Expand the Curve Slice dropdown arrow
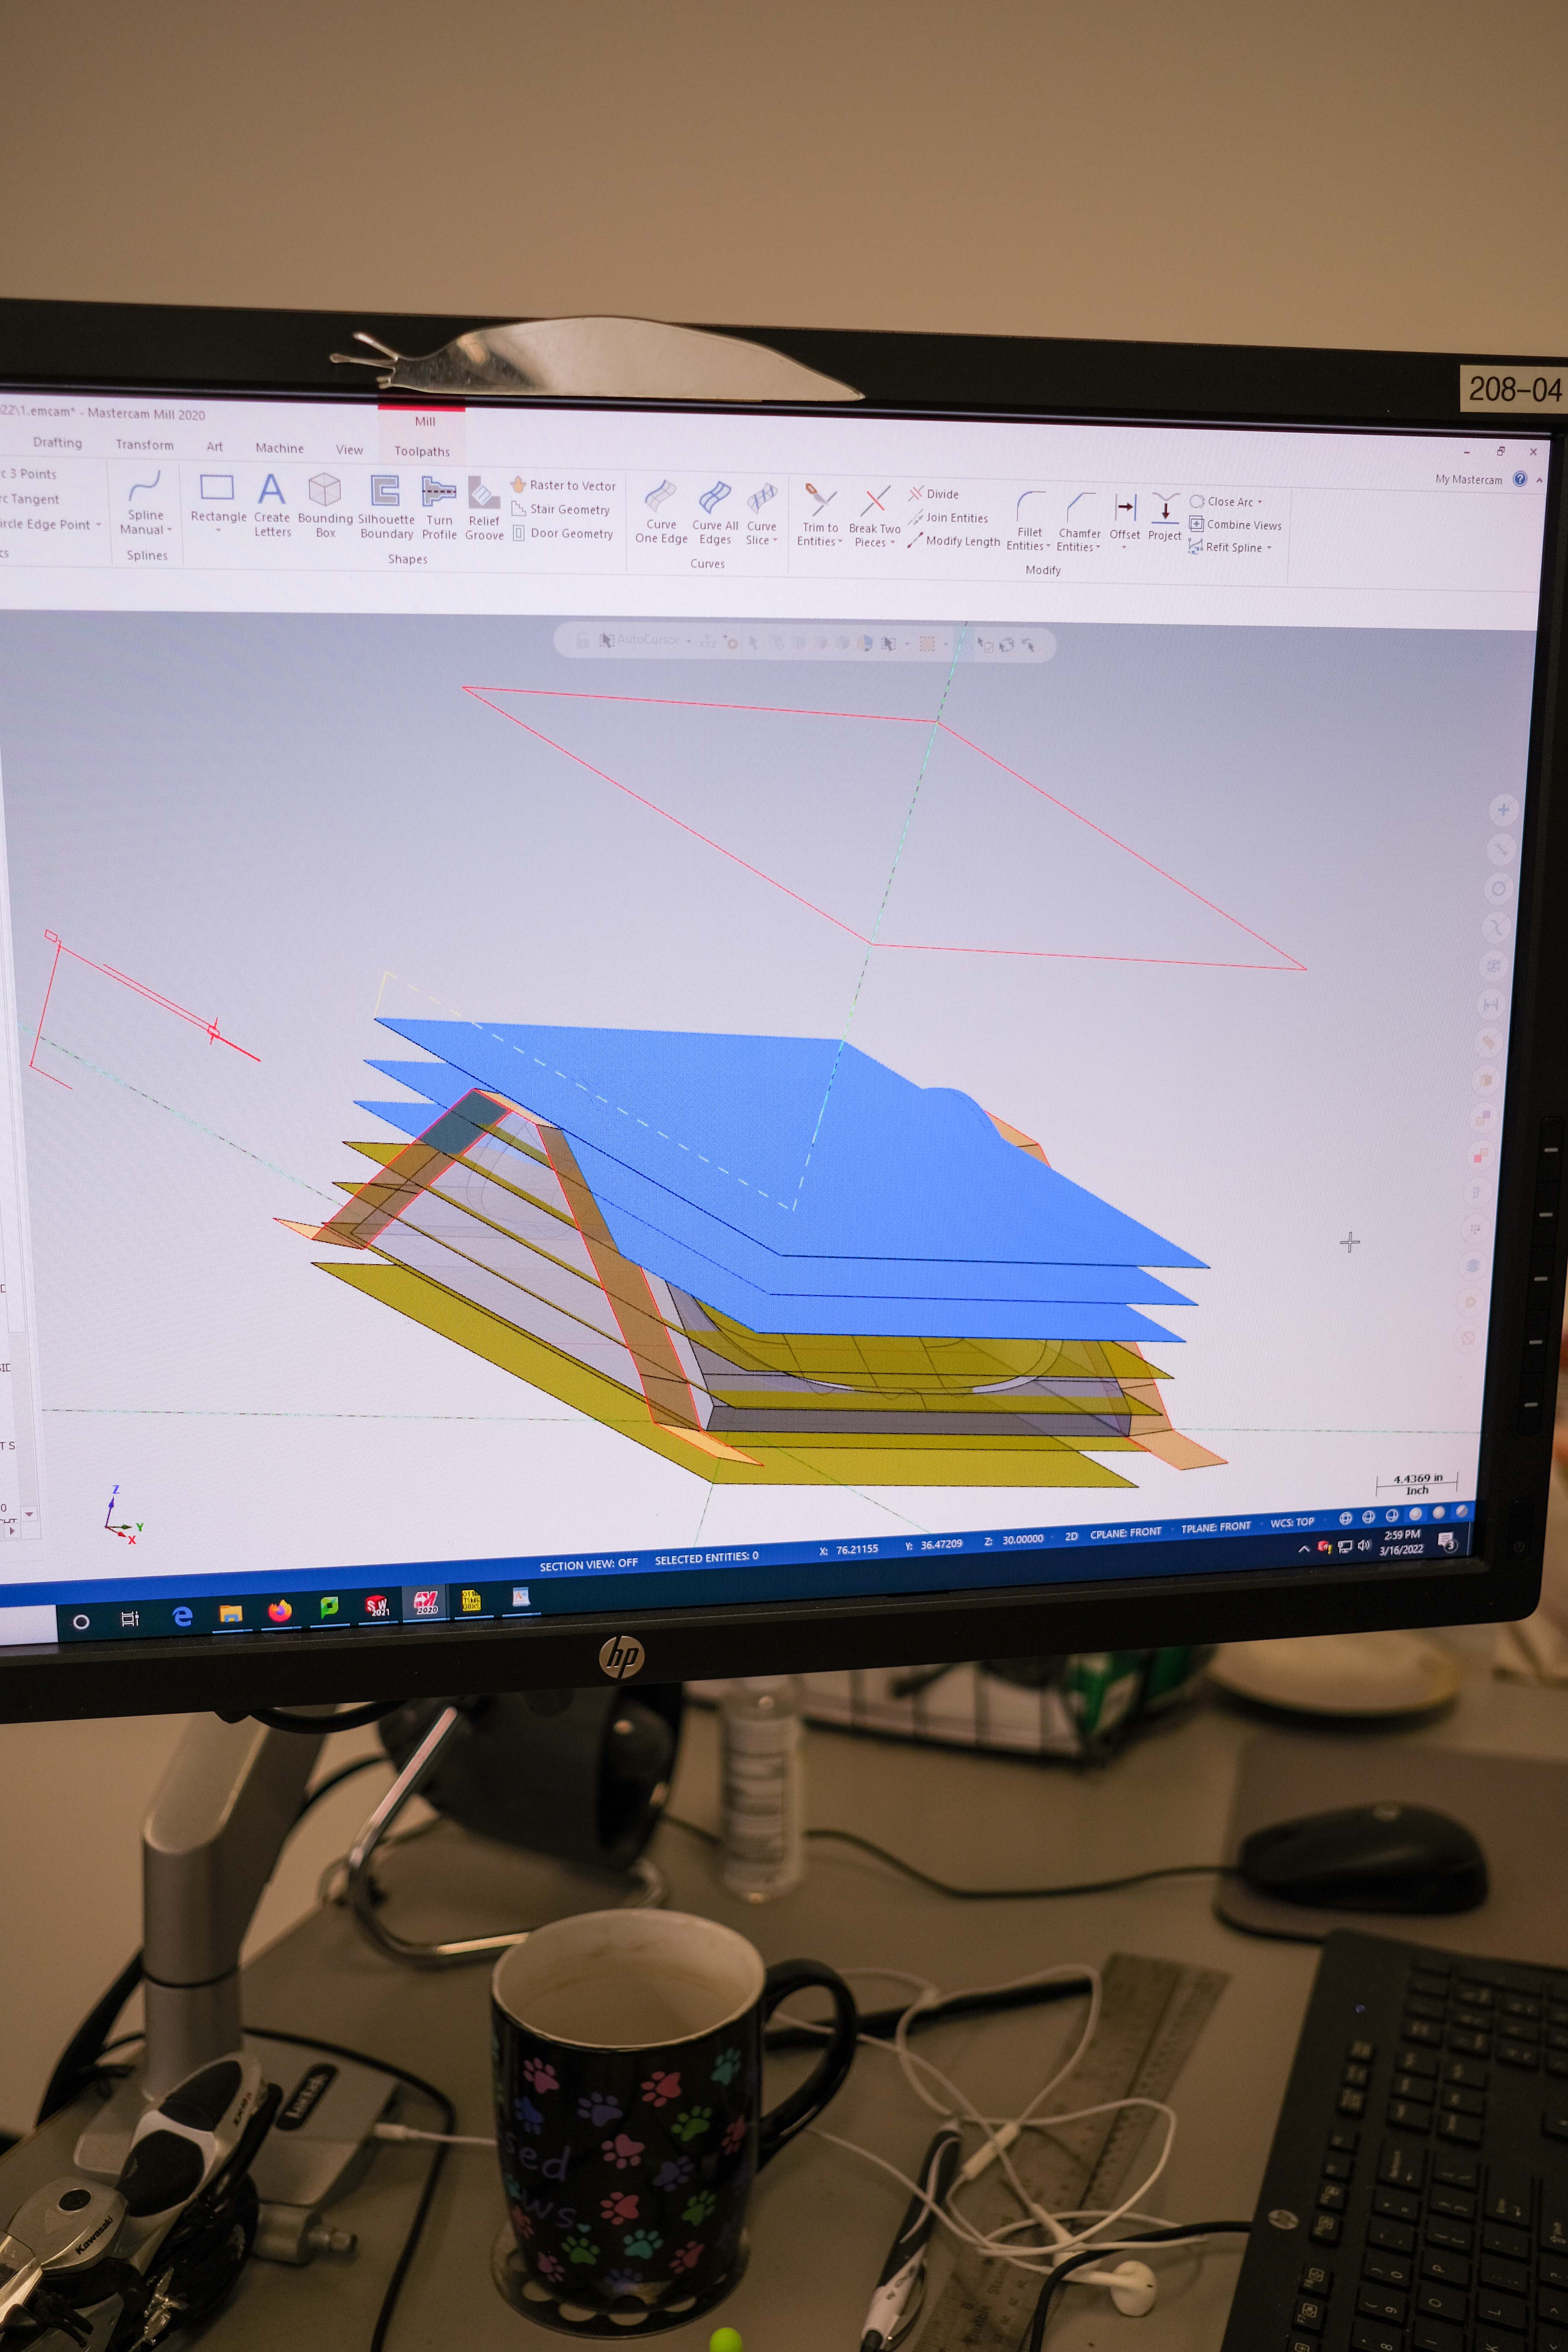Screen dimensions: 1568x2352 [x=775, y=541]
